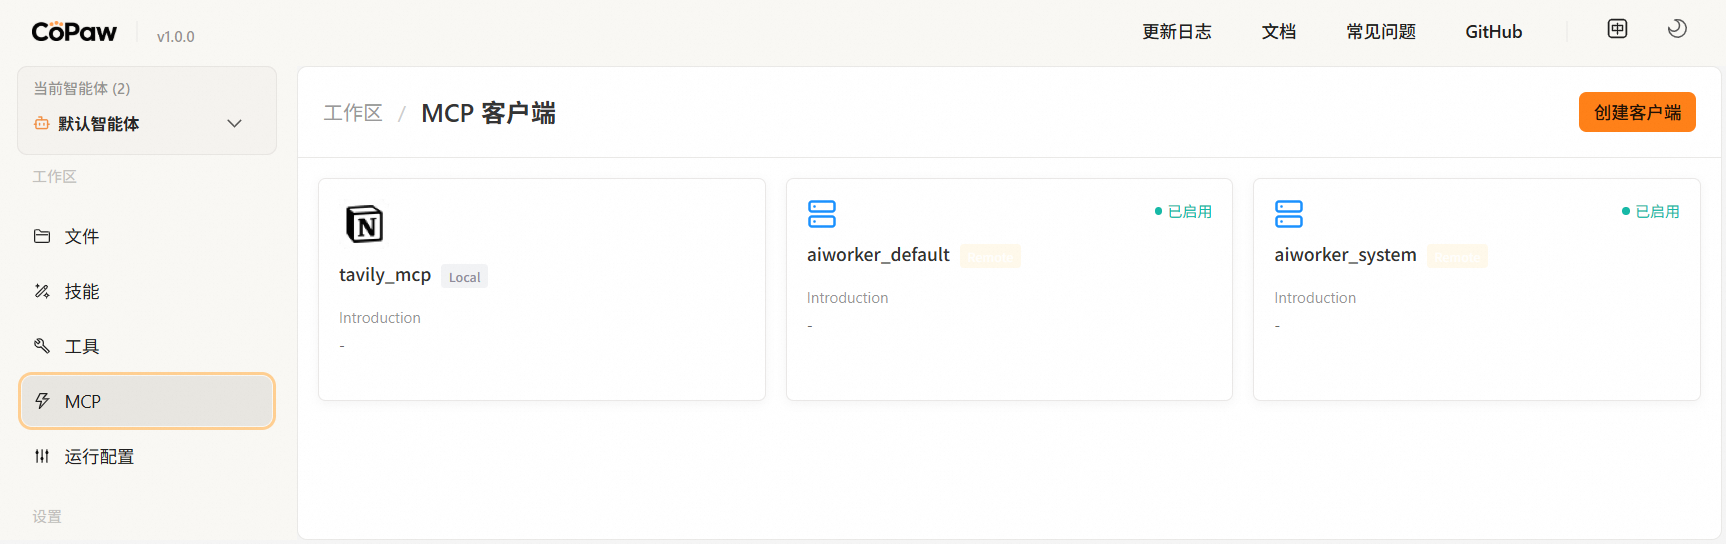
Task: Open the 技能 sidebar item
Action: pos(147,291)
